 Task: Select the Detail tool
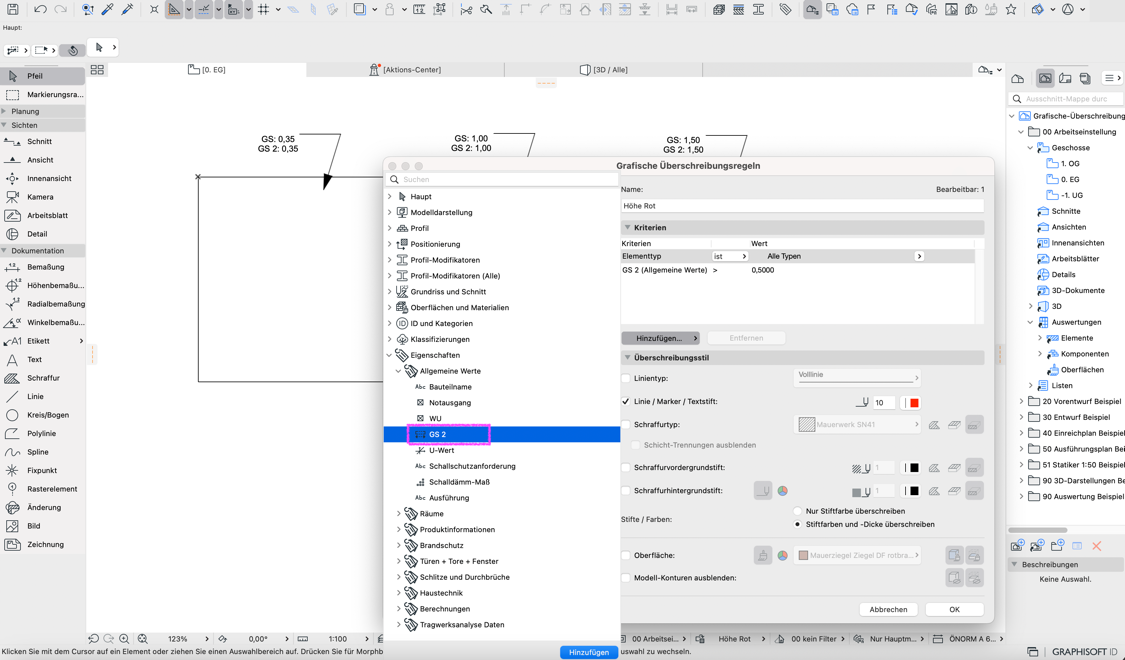tap(42, 234)
